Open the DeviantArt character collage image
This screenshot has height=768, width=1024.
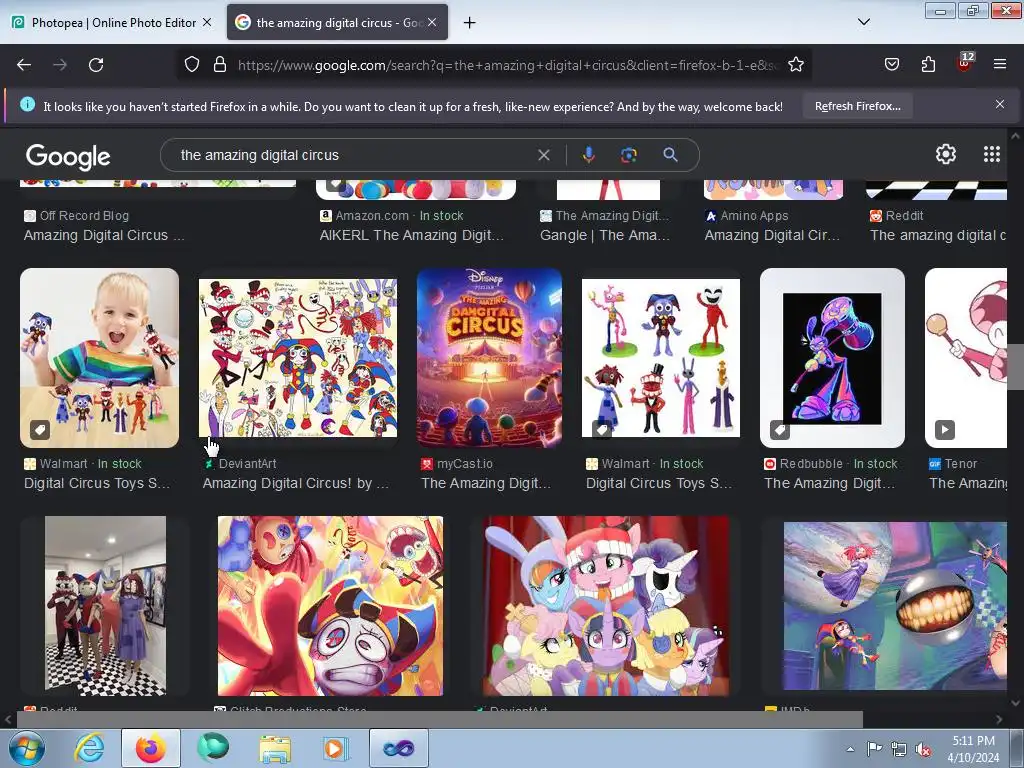298,358
